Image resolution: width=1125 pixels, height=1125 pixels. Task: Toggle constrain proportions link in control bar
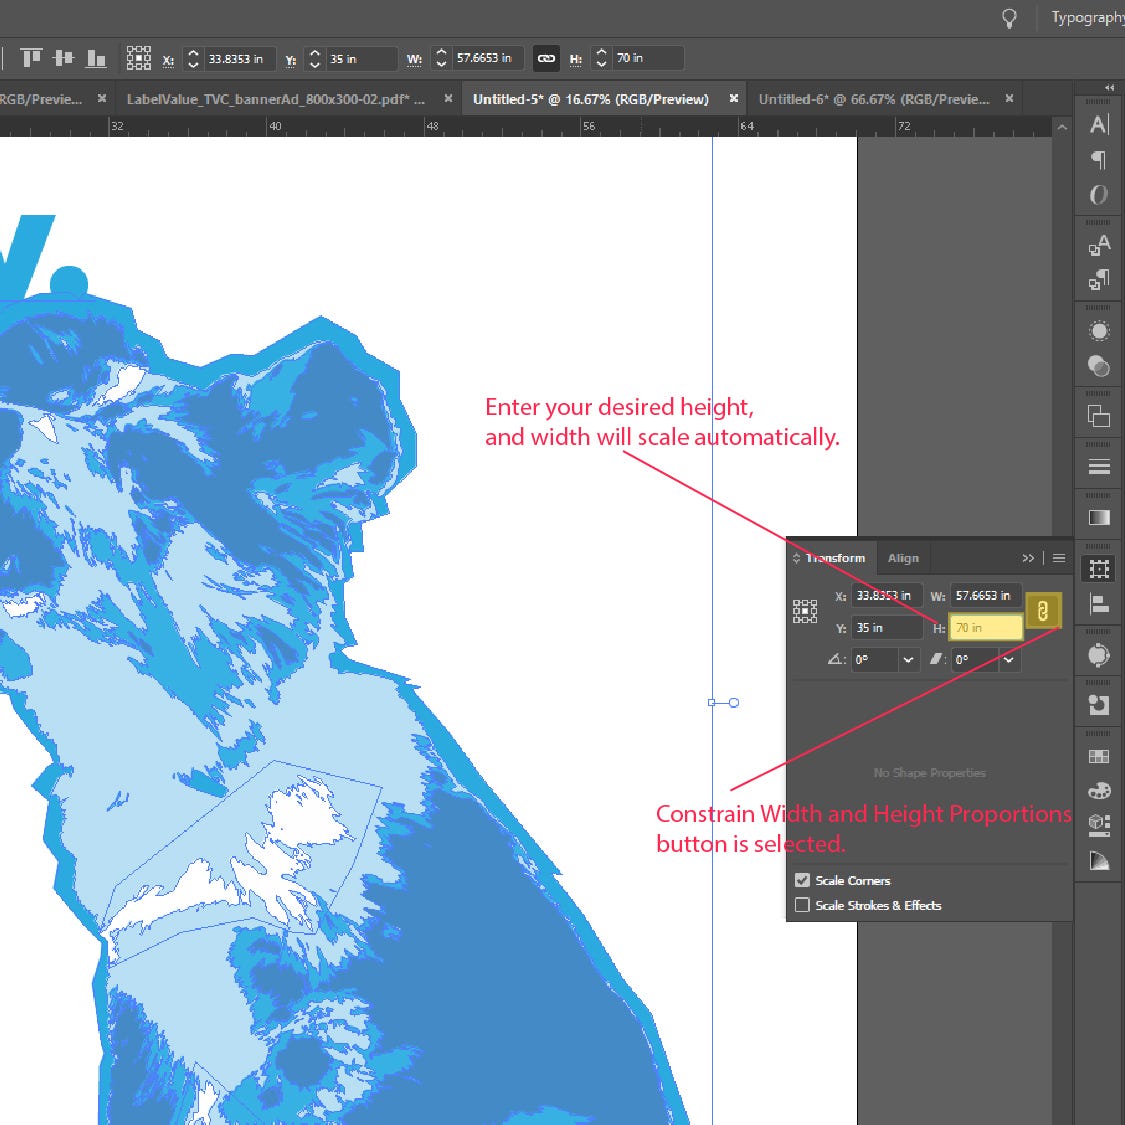tap(546, 59)
